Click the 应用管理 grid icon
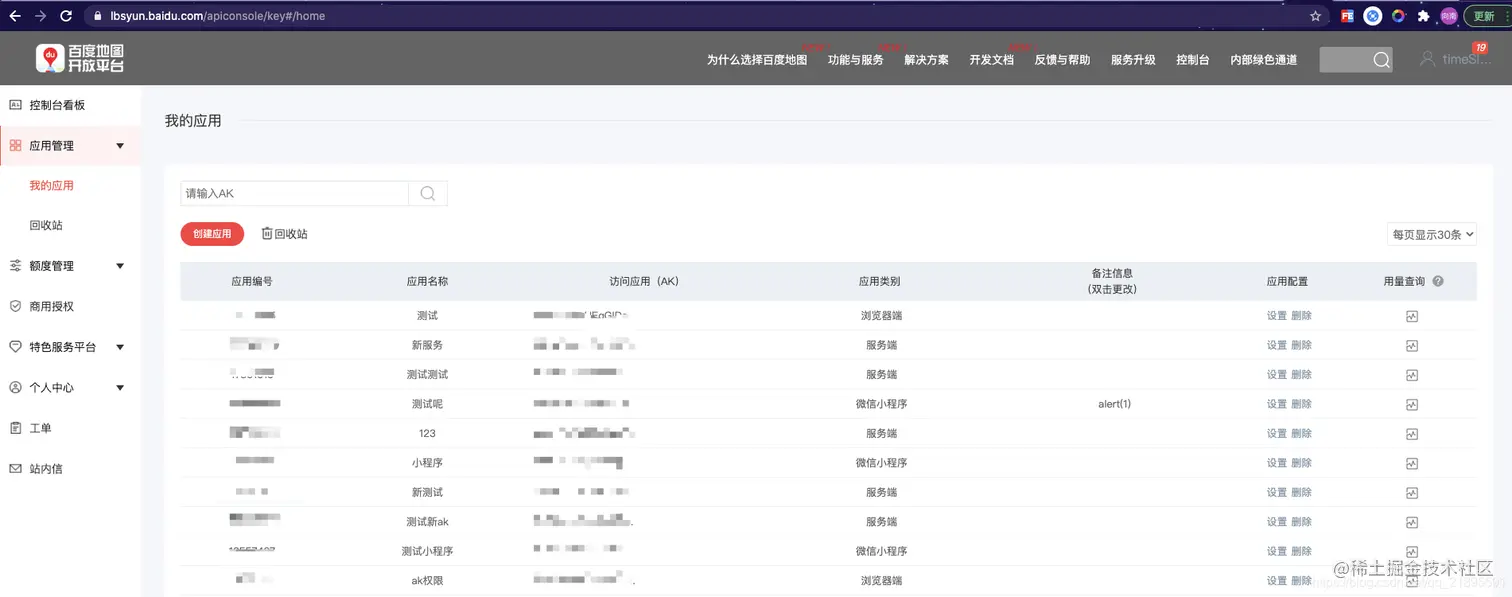 coord(15,145)
